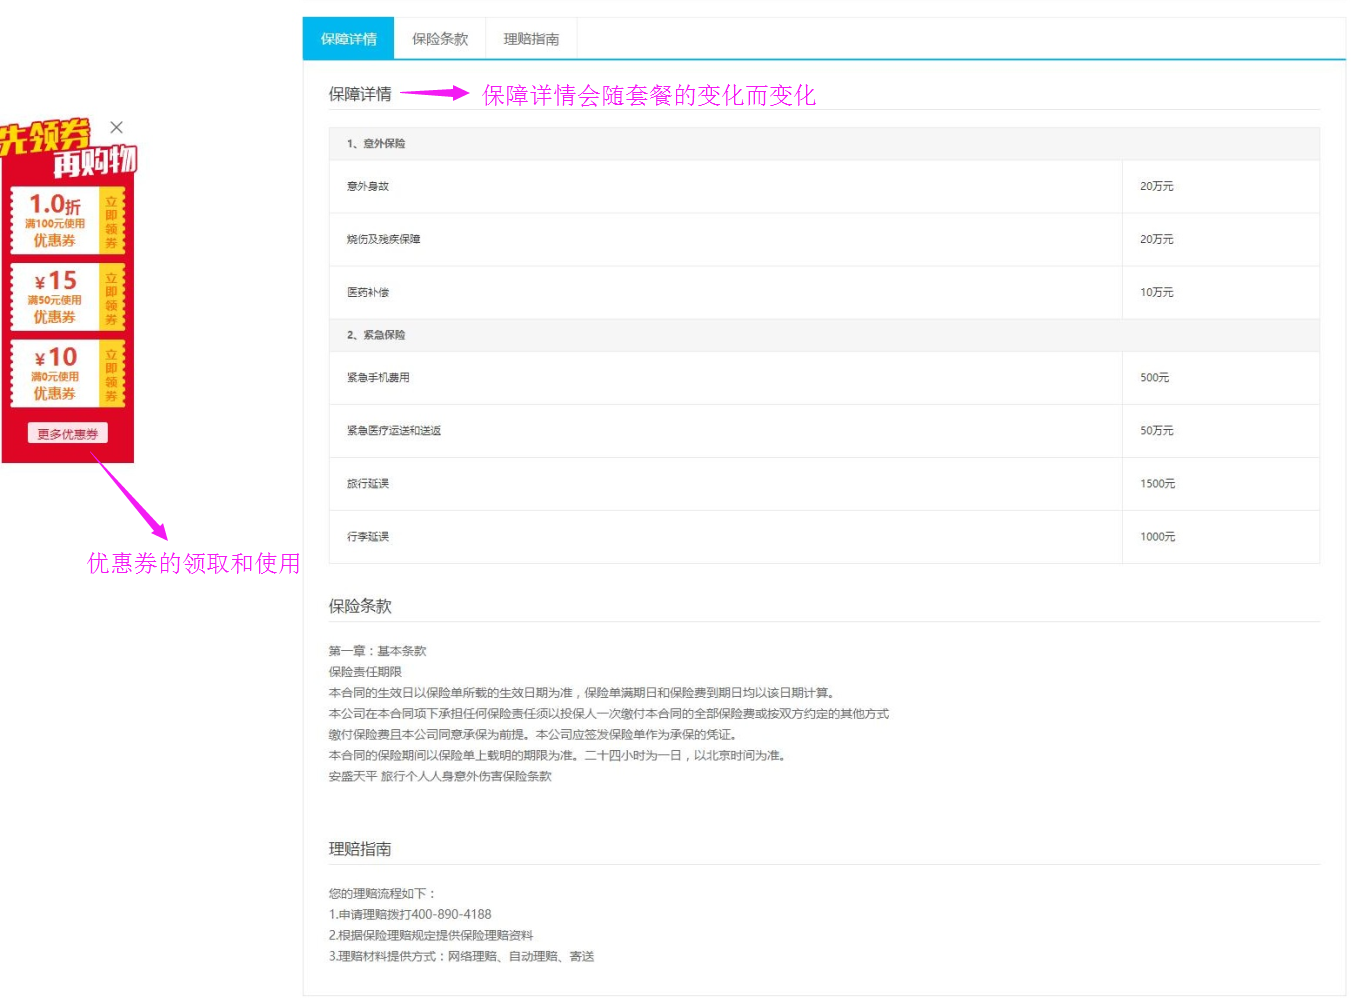Switch to the 保障详情 tab

[348, 39]
